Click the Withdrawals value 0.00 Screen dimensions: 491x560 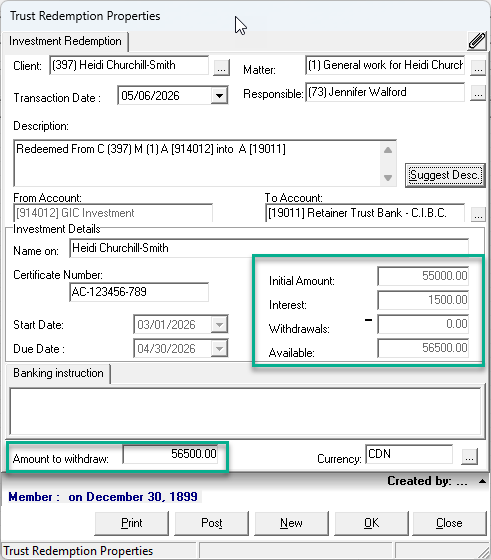pos(423,324)
